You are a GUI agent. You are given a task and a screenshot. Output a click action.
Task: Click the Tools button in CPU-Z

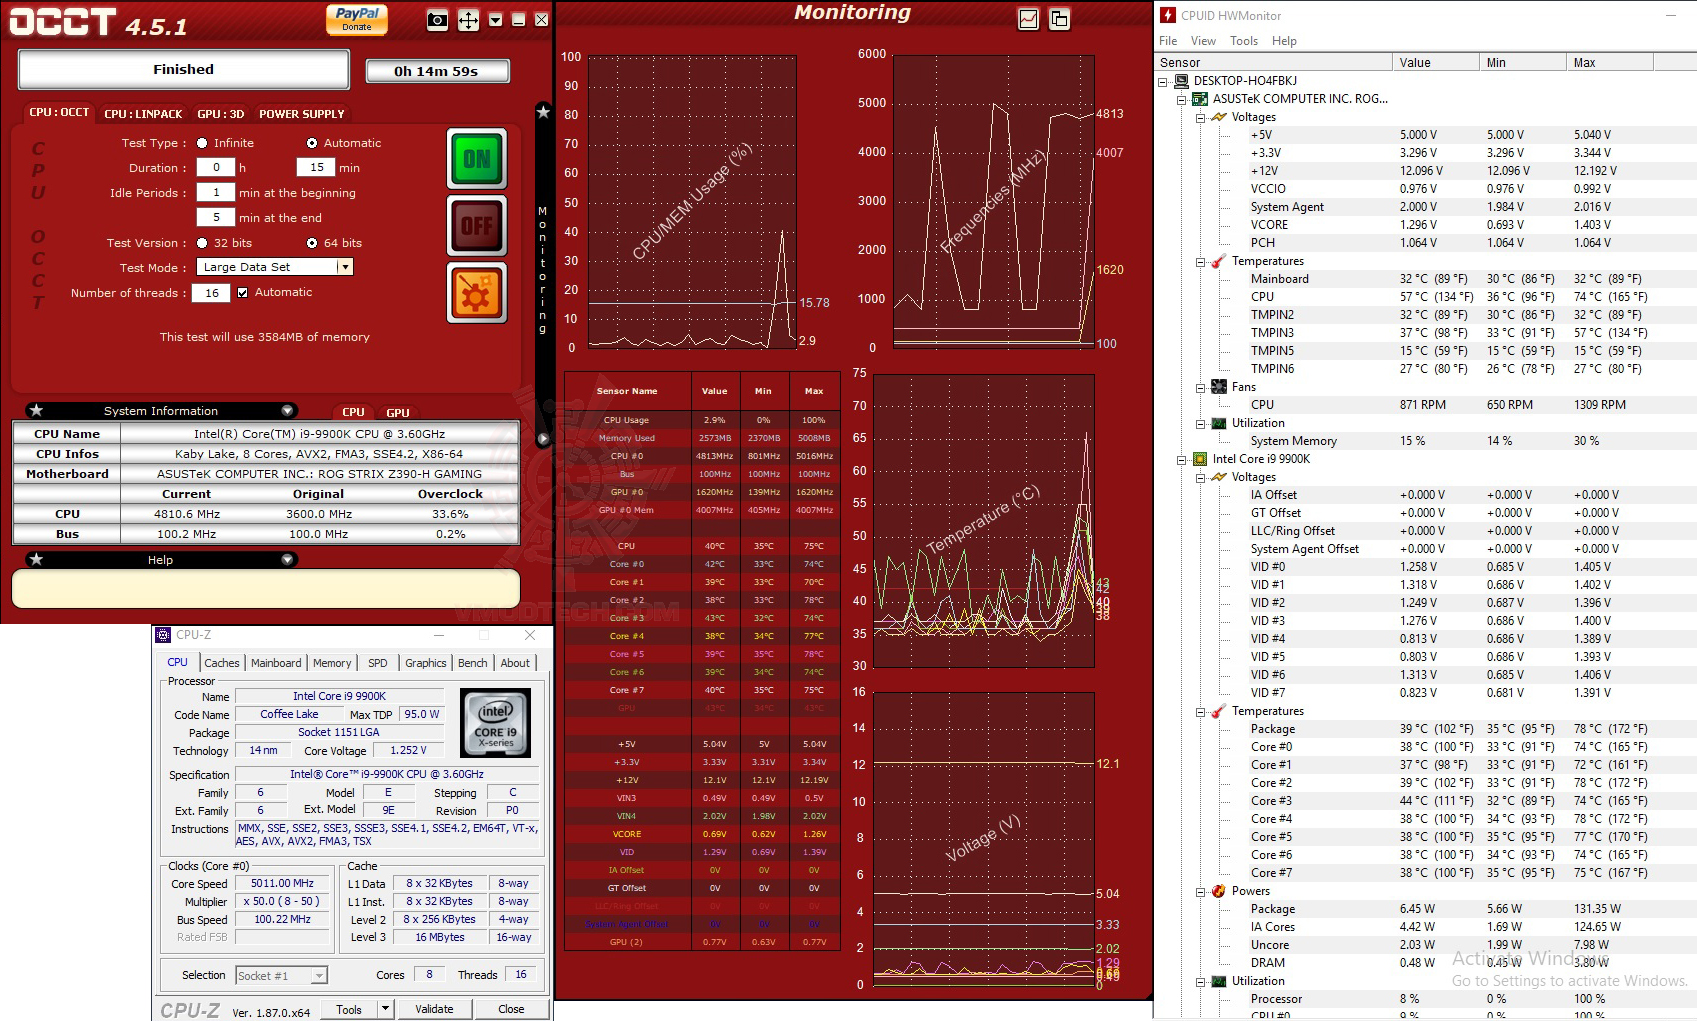tap(349, 1009)
